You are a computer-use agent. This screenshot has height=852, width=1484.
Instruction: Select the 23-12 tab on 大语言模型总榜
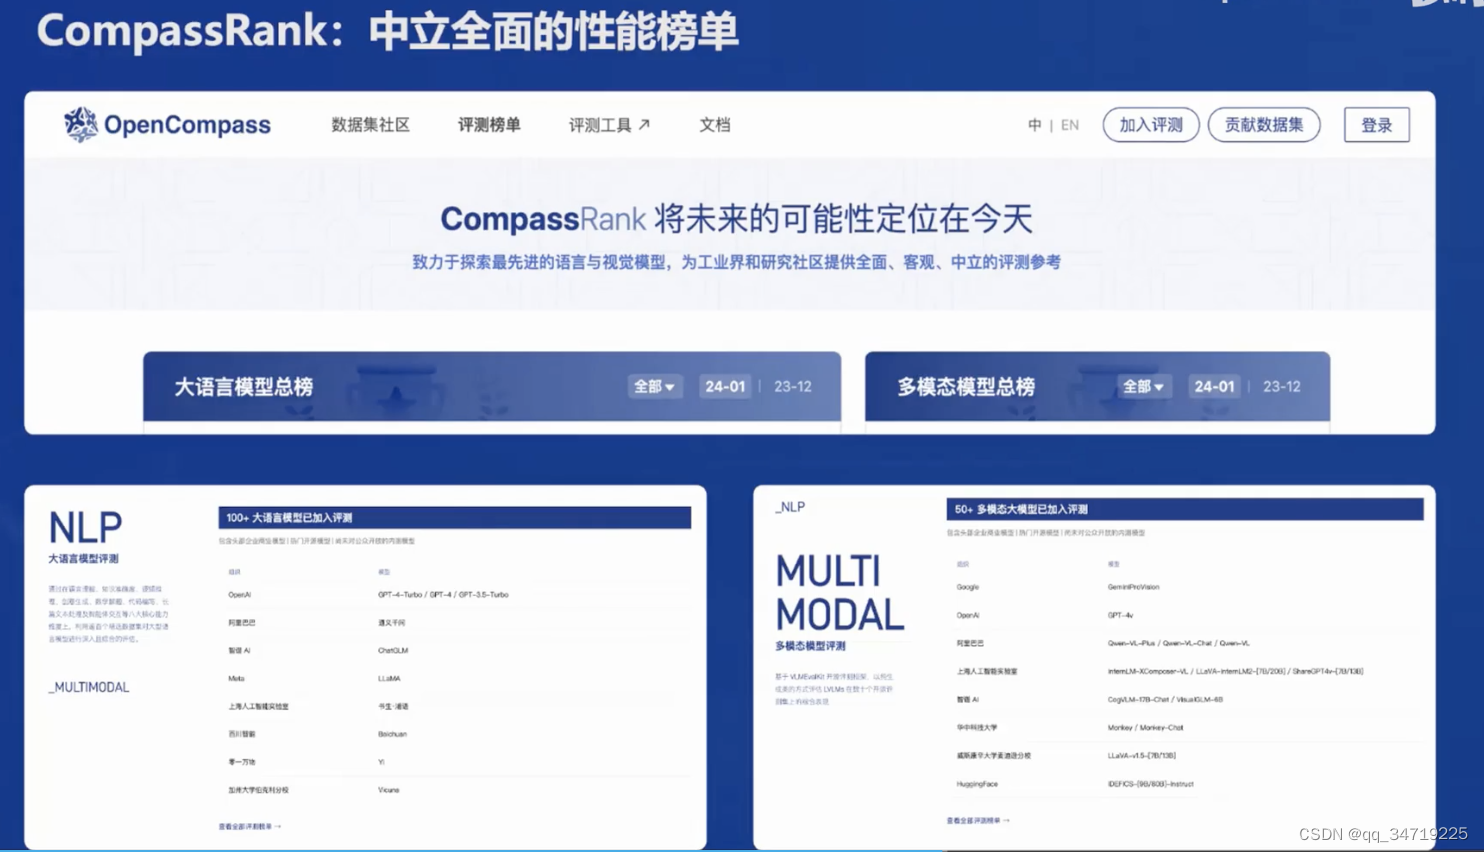tap(793, 386)
